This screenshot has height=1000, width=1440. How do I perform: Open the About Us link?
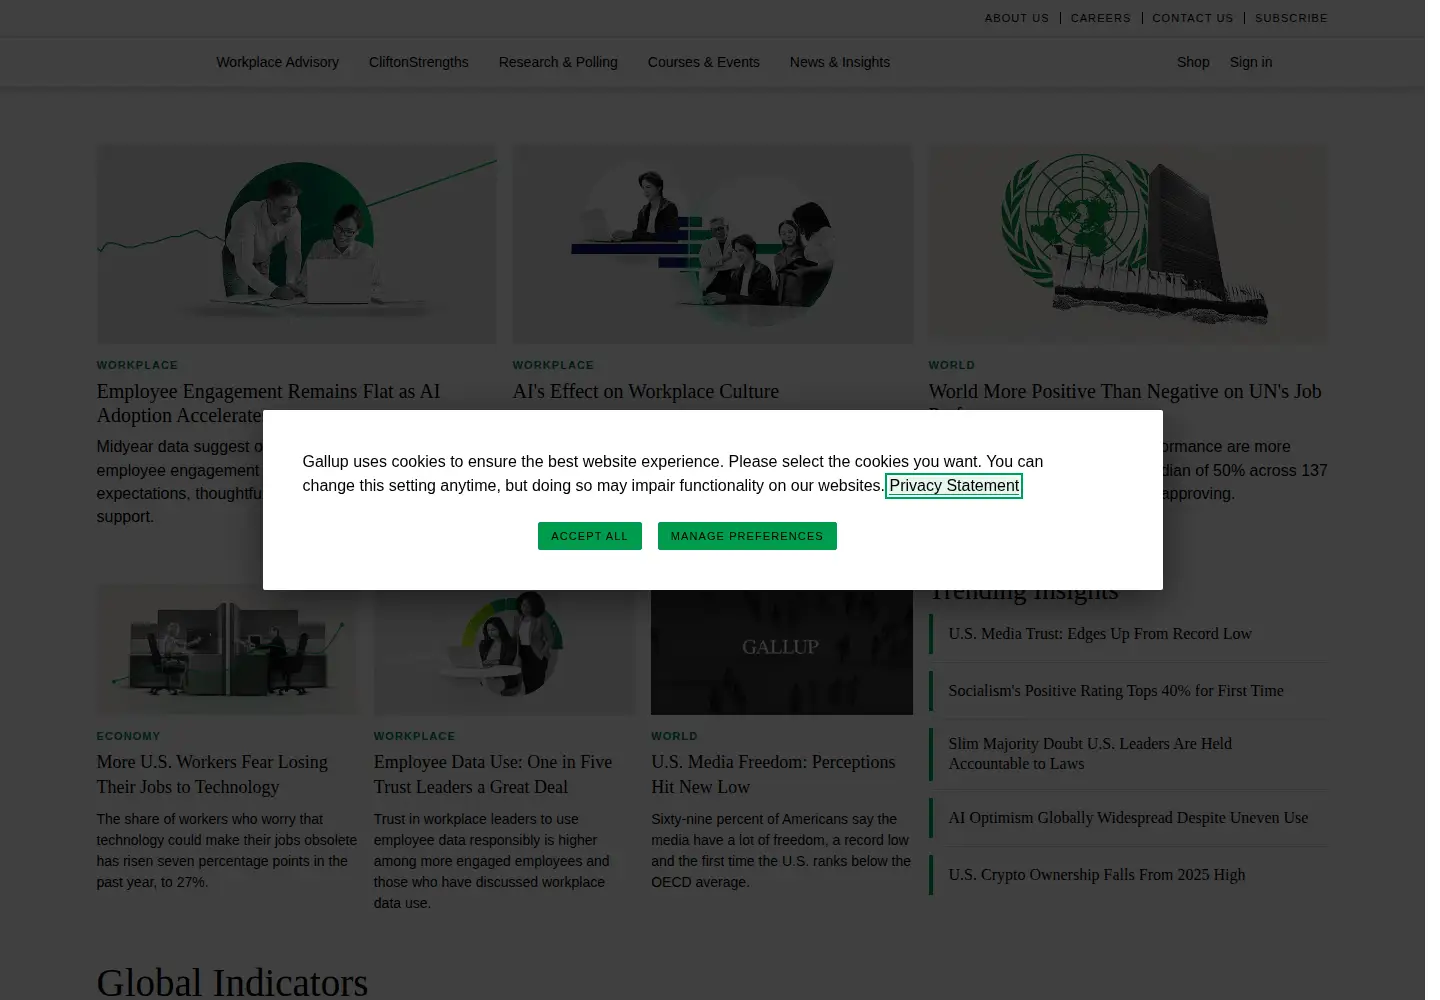tap(1016, 18)
